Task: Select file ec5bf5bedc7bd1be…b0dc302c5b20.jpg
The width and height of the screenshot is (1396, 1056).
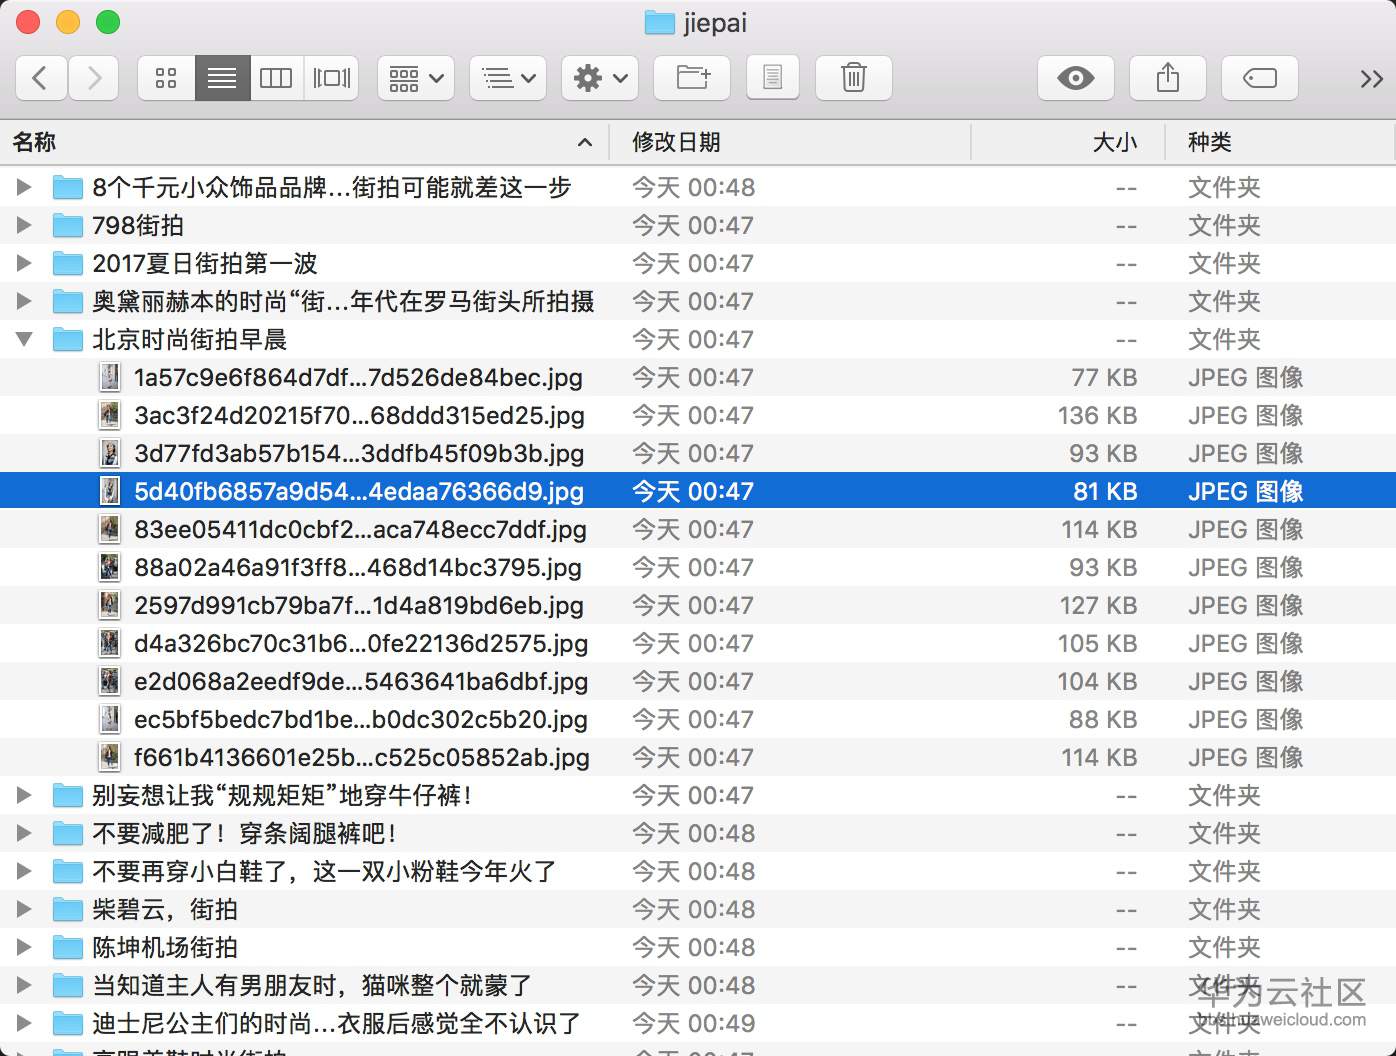Action: coord(698,719)
